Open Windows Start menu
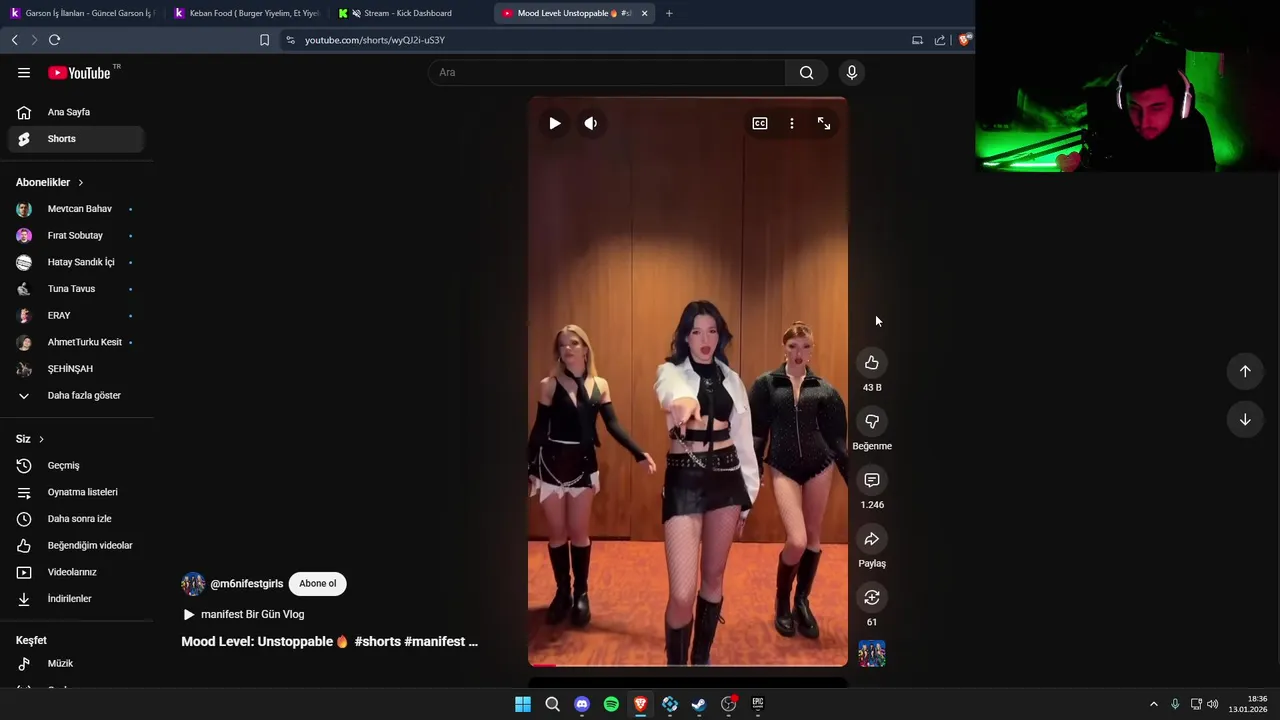 [523, 704]
